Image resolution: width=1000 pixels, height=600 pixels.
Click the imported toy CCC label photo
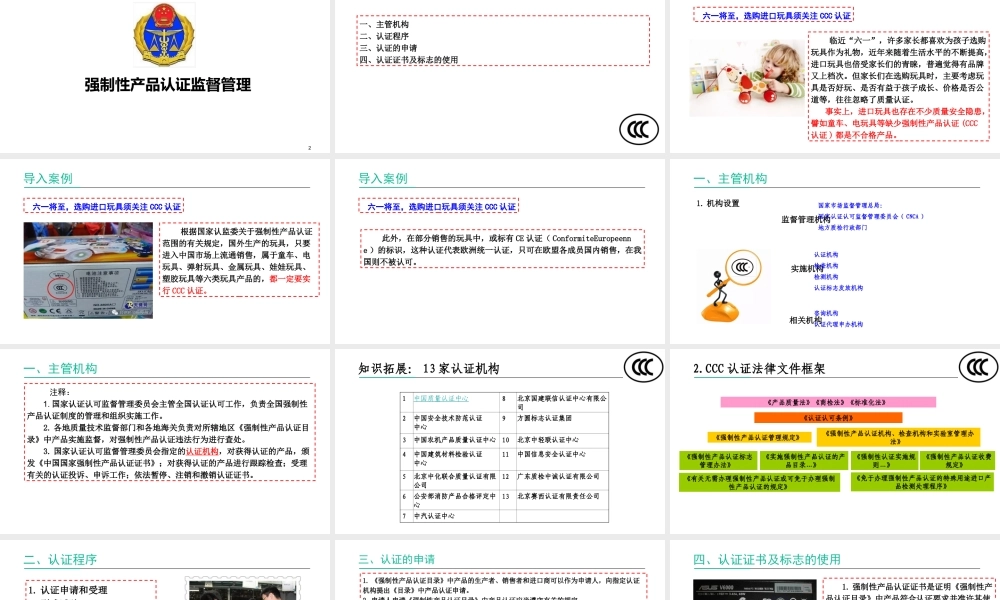[x=87, y=268]
